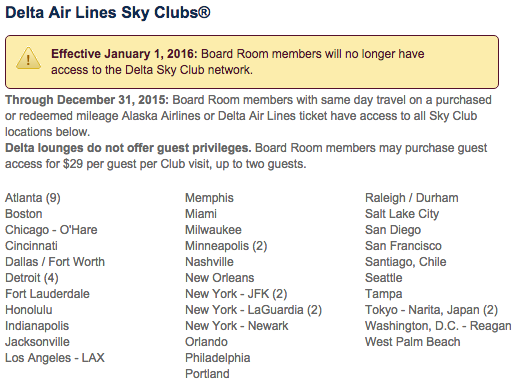This screenshot has width=519, height=389.
Task: Select Santiago, Chile location
Action: 406,262
